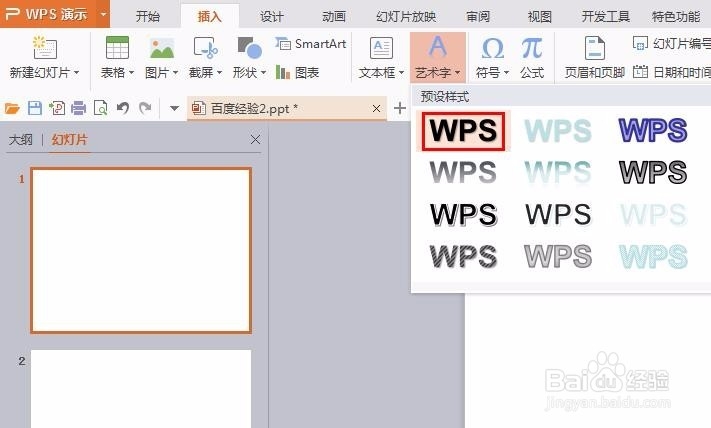Viewport: 711px width, 428px height.
Task: Close the slide thumbnail panel
Action: [x=255, y=140]
